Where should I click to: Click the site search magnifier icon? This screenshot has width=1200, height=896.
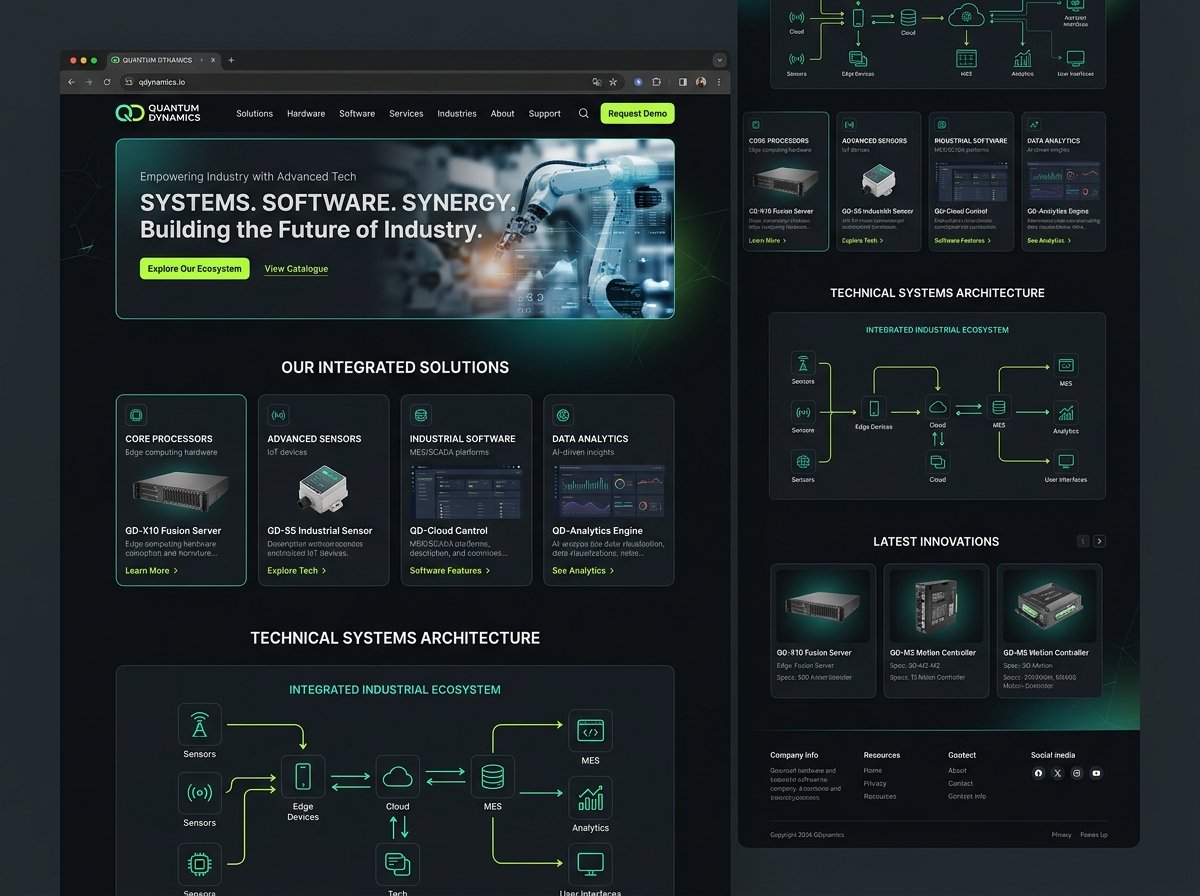(584, 113)
